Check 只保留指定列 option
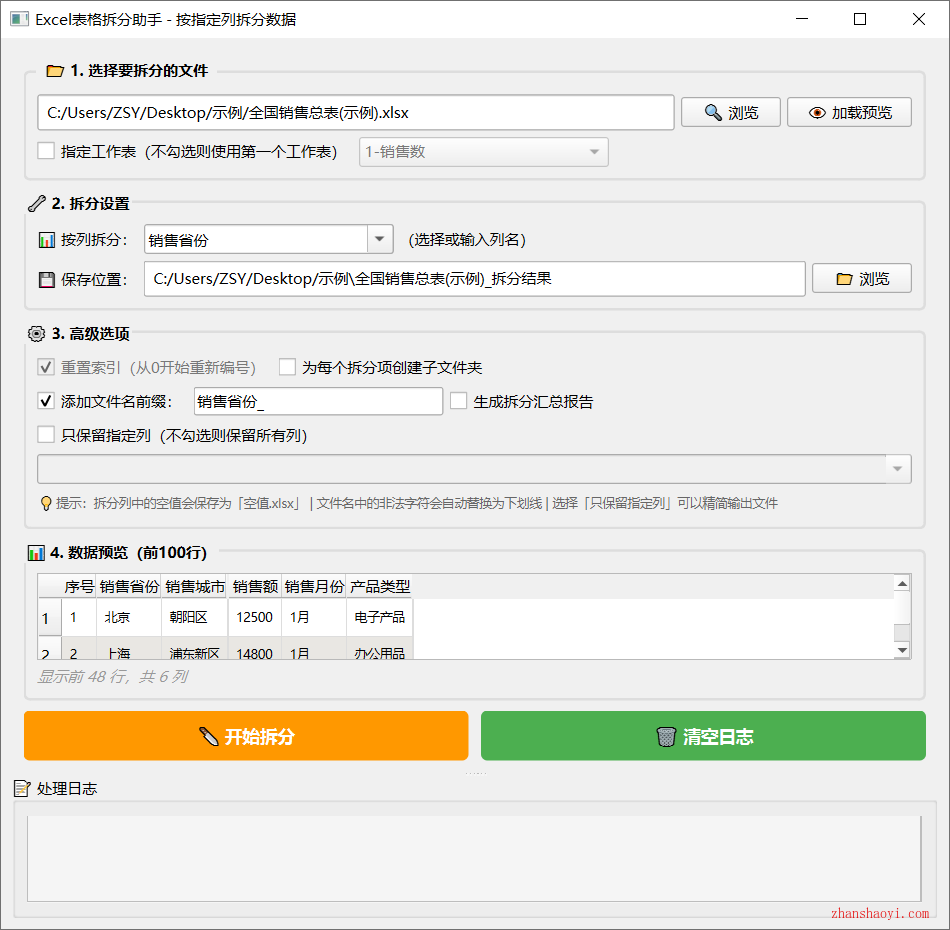Screen dimensions: 950x930 tap(46, 435)
